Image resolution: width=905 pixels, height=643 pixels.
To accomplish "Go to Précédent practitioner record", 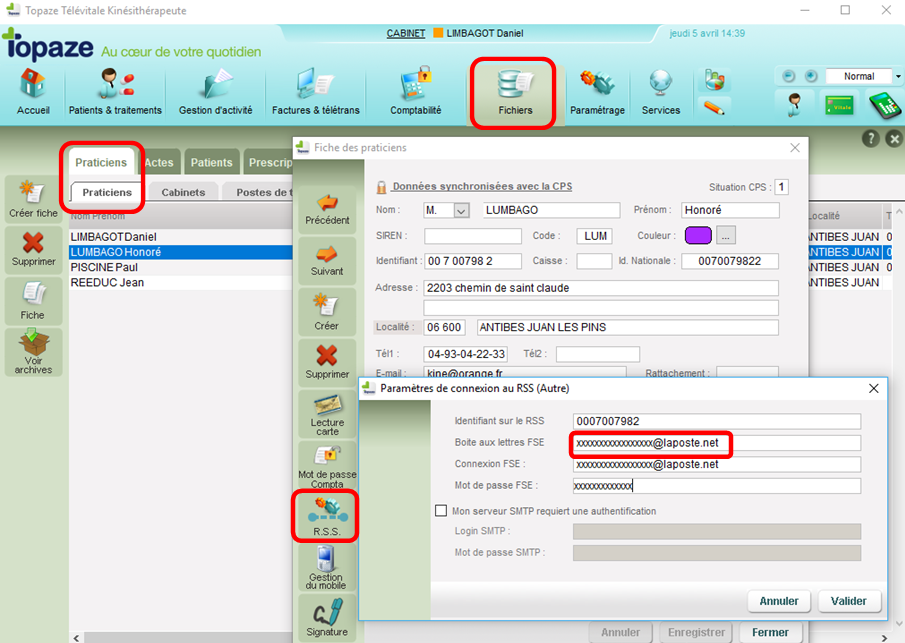I will pos(327,210).
